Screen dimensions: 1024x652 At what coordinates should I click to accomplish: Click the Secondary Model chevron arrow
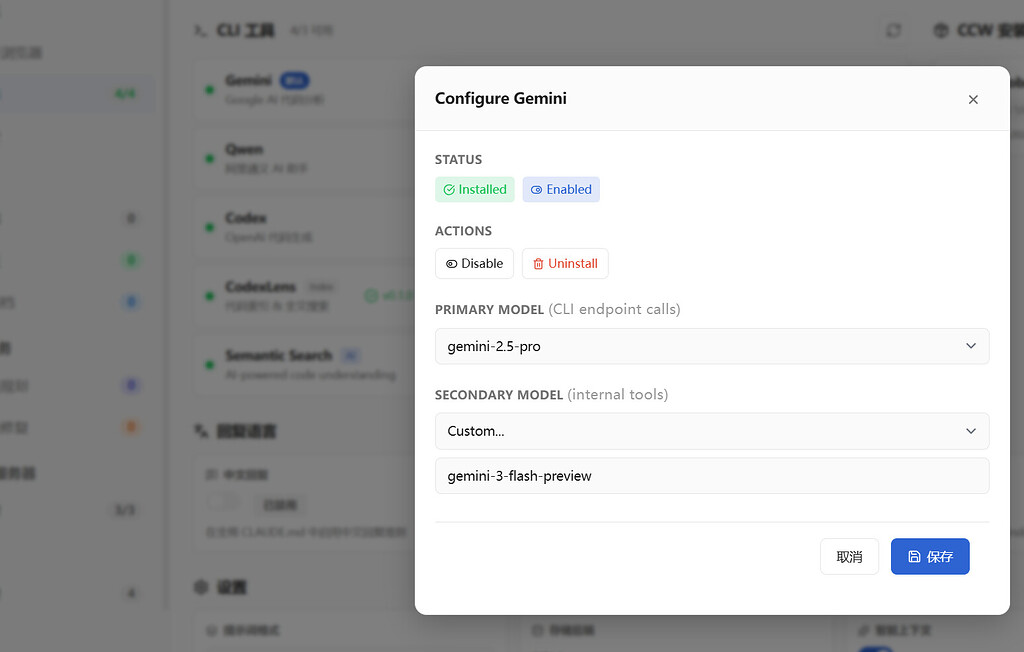coord(971,431)
